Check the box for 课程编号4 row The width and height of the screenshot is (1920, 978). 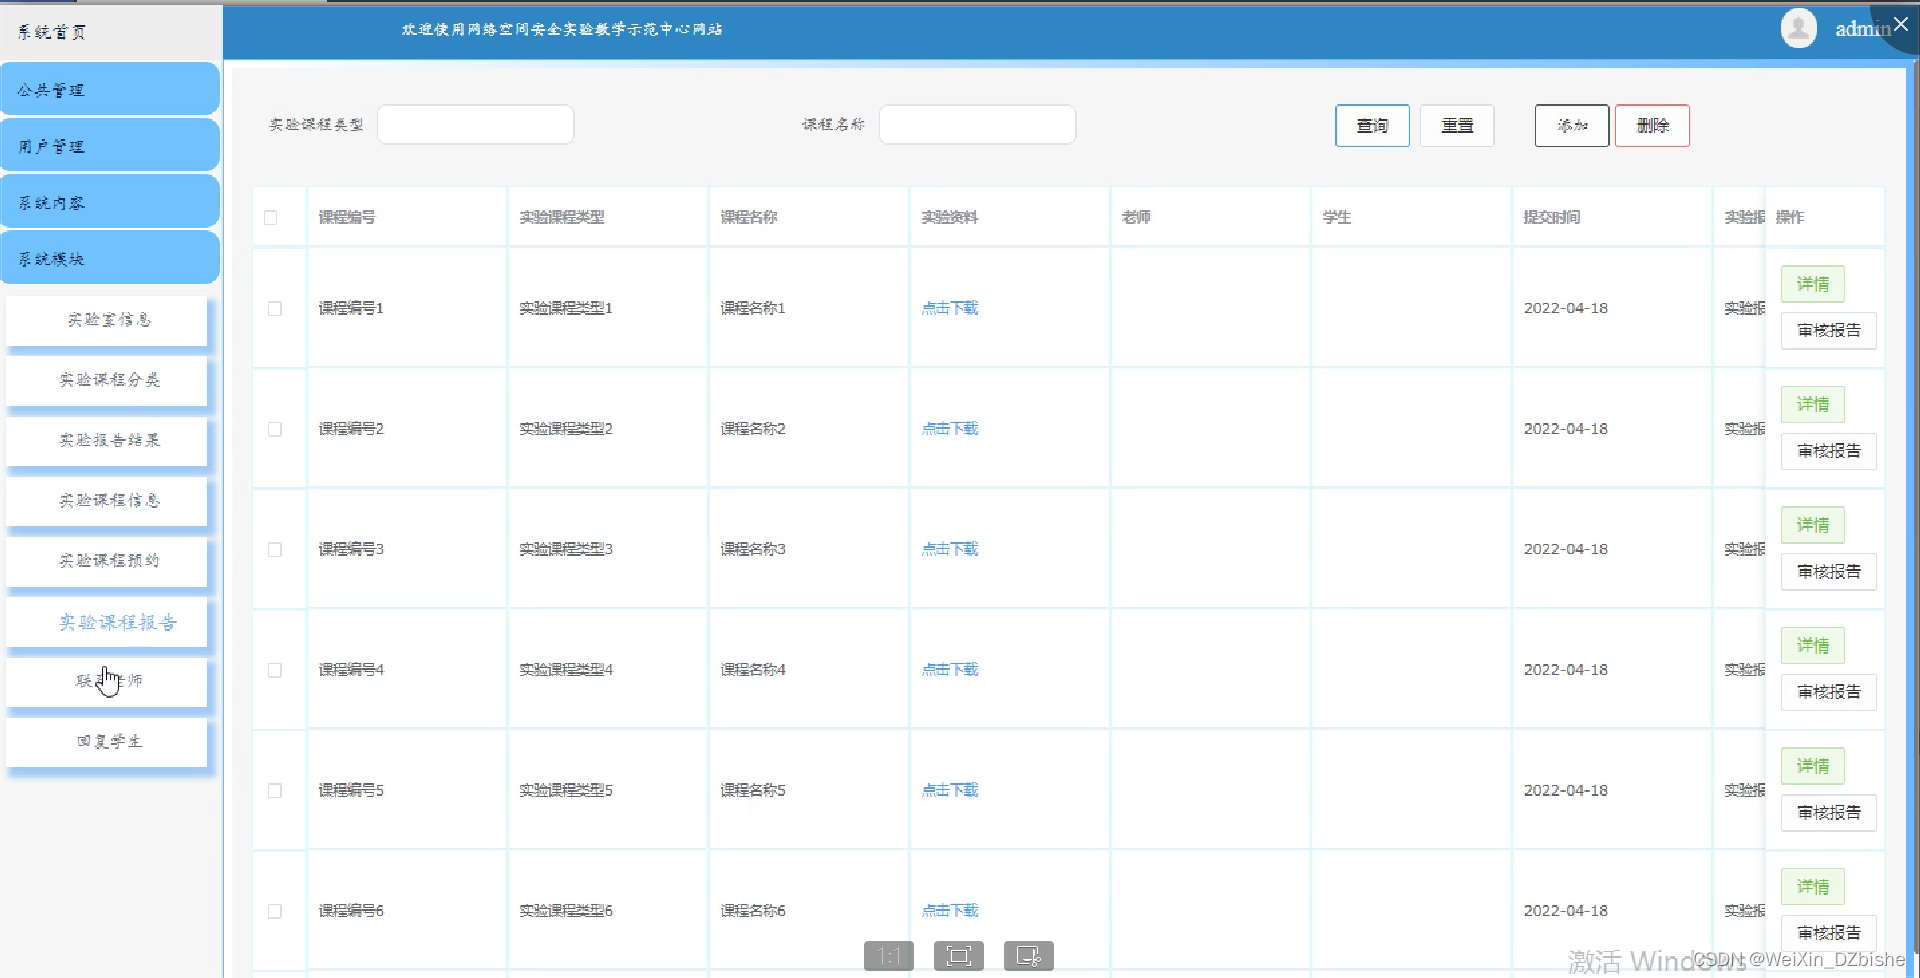coord(275,670)
